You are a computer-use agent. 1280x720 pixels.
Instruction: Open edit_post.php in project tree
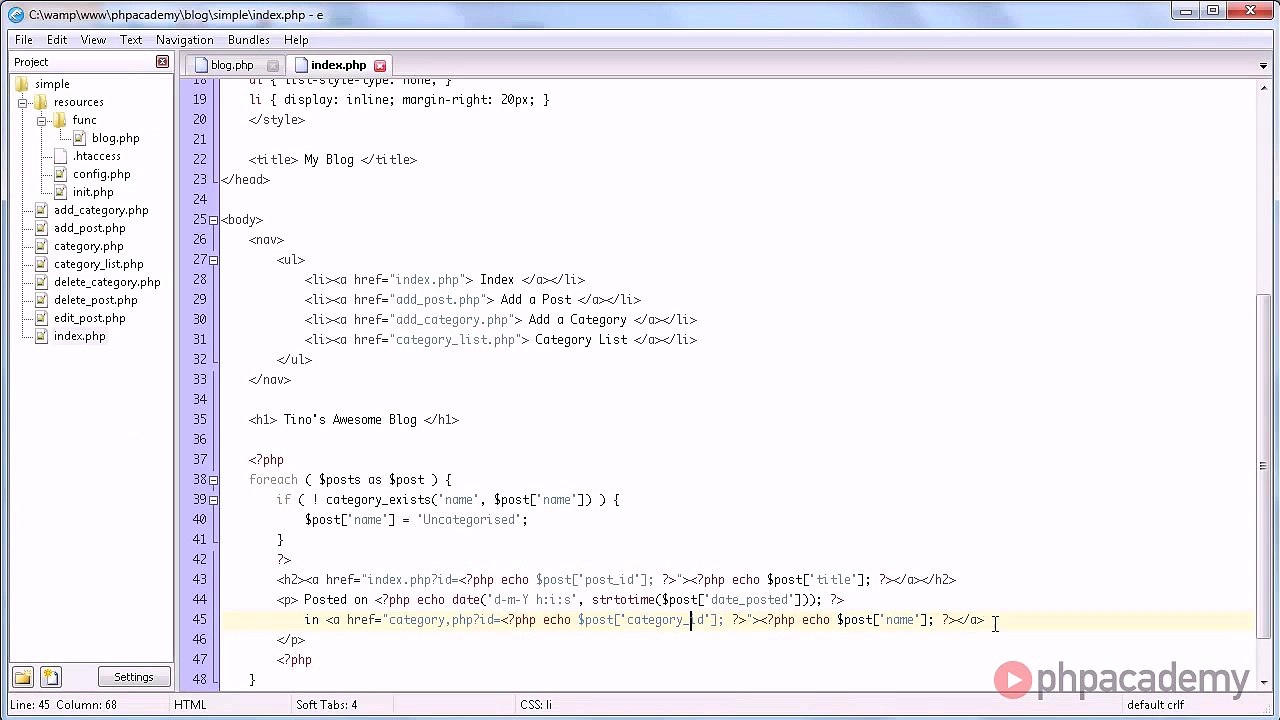[x=89, y=318]
